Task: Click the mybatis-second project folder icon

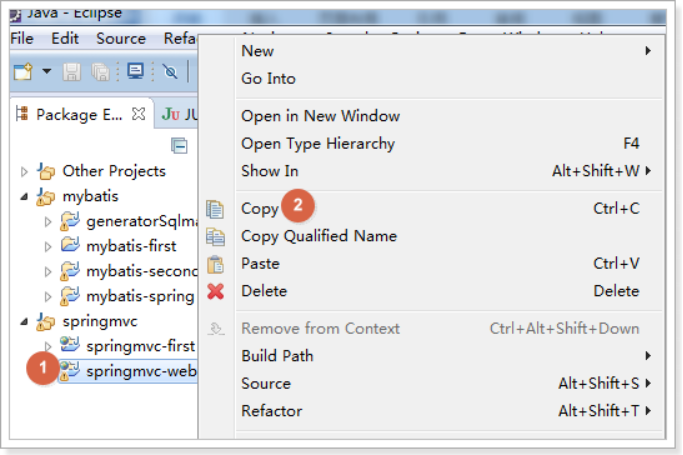Action: (70, 271)
